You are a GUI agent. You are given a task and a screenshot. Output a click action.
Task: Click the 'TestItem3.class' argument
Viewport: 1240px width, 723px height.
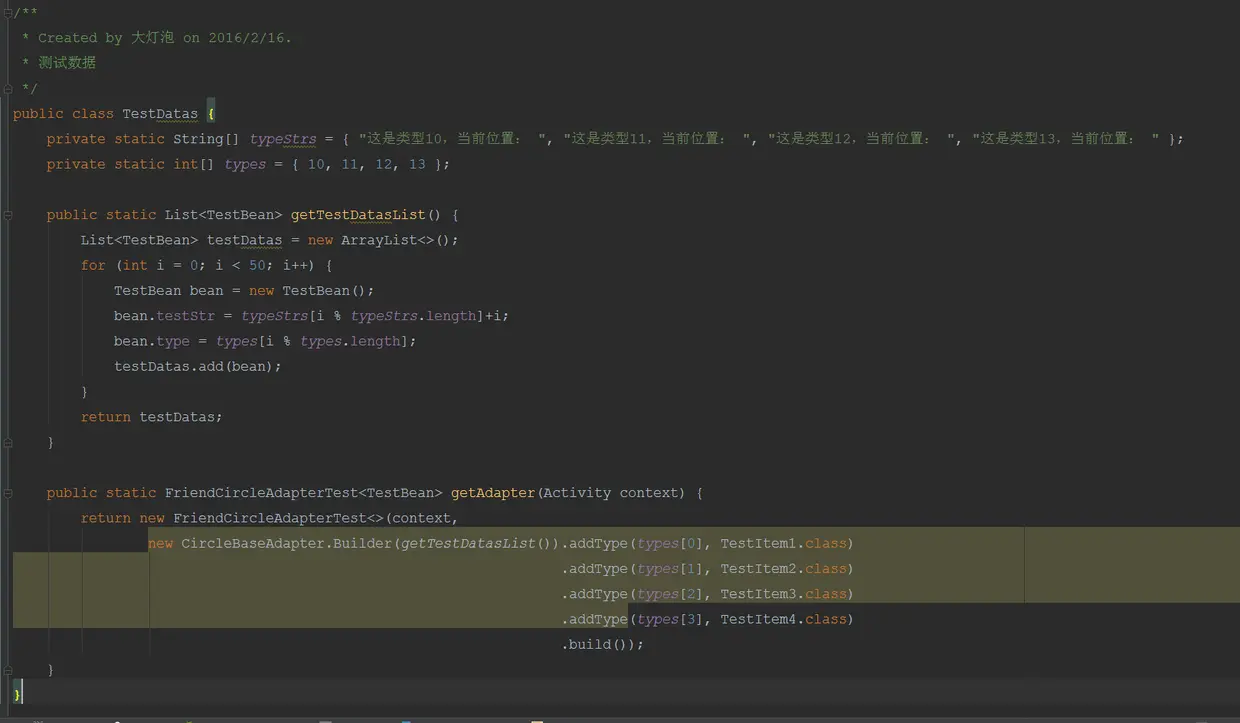coord(783,594)
